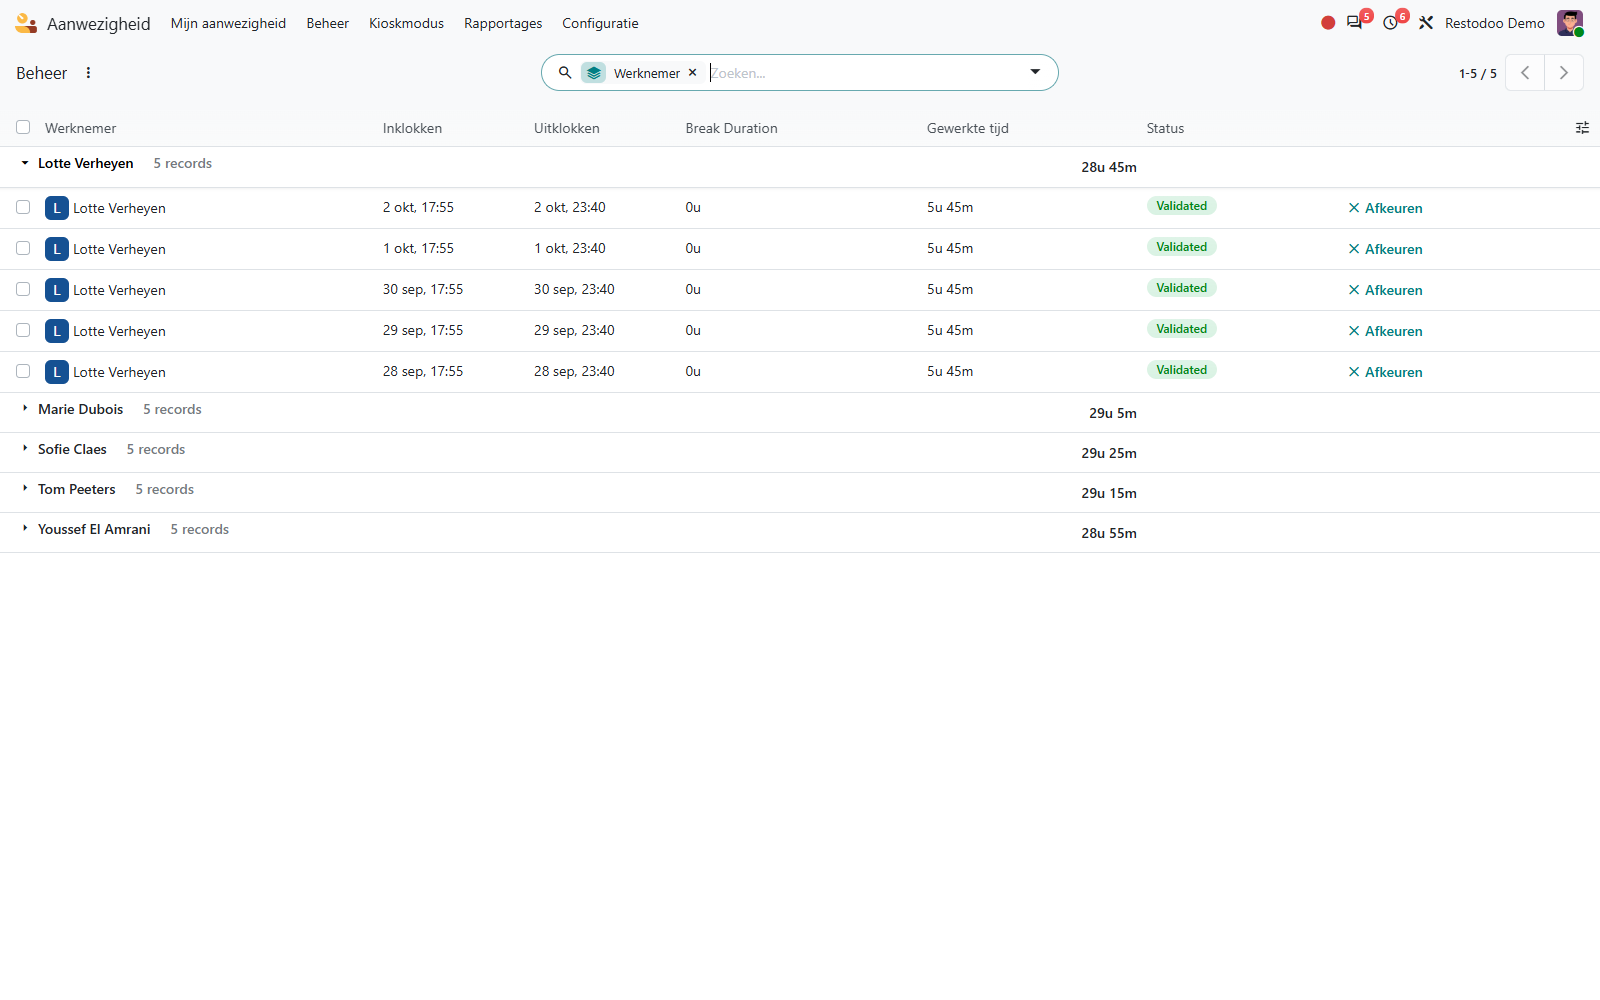Open the Rapportages menu
1600x1000 pixels.
click(503, 23)
